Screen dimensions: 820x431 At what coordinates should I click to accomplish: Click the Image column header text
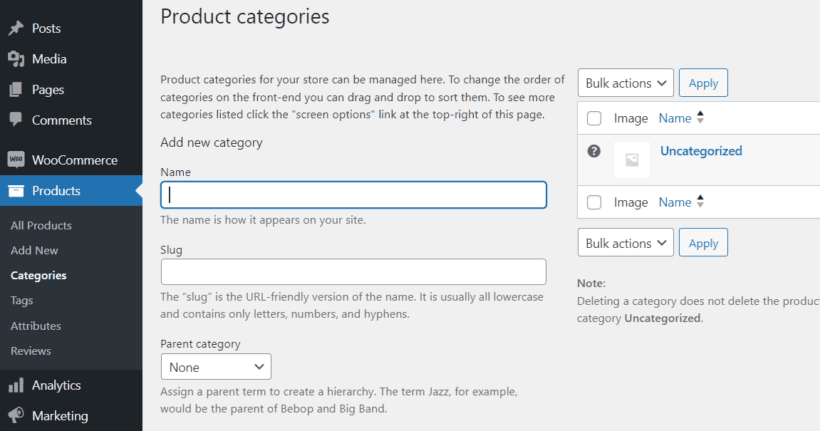point(631,118)
